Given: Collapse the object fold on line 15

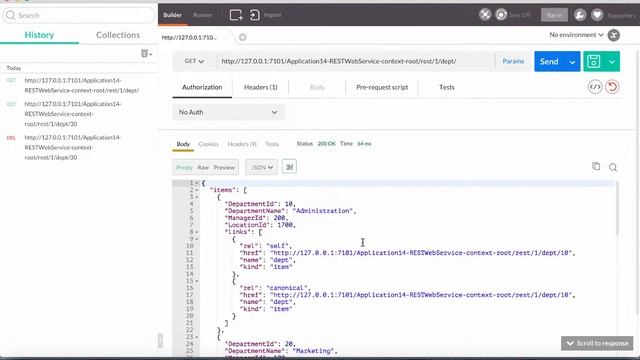Looking at the screenshot, I should coord(197,281).
